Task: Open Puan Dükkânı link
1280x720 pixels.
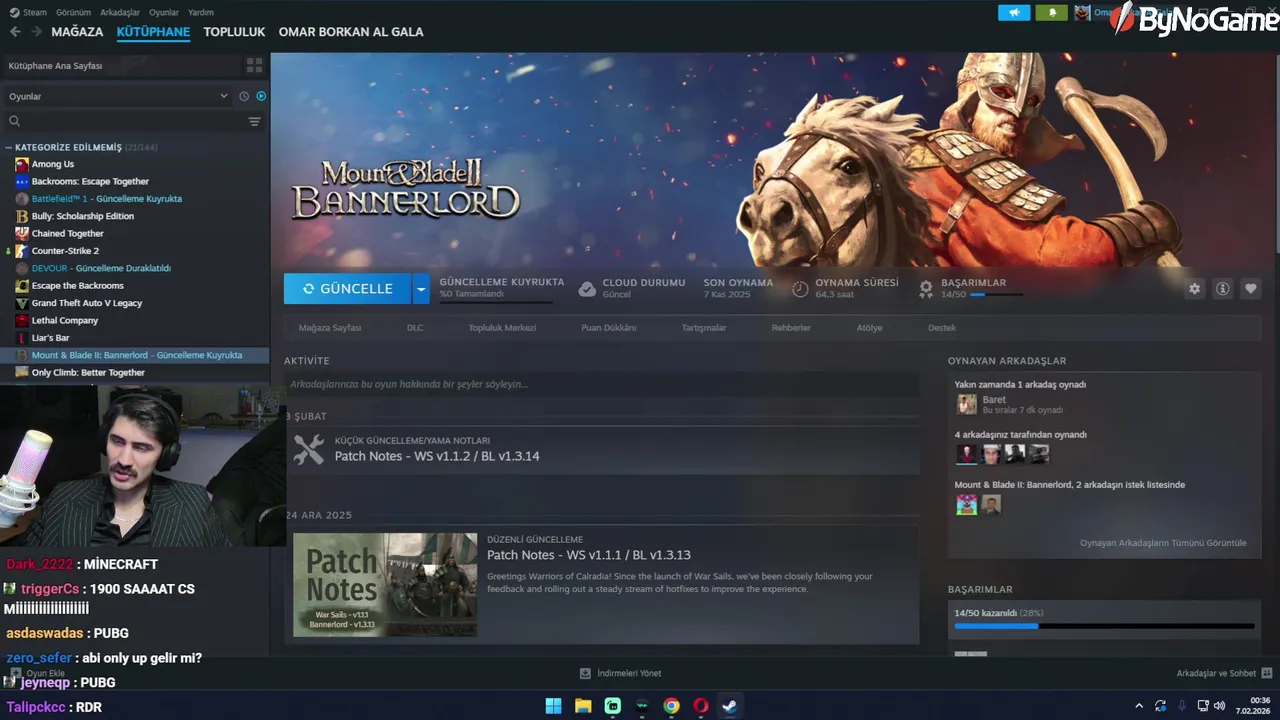Action: (x=609, y=328)
